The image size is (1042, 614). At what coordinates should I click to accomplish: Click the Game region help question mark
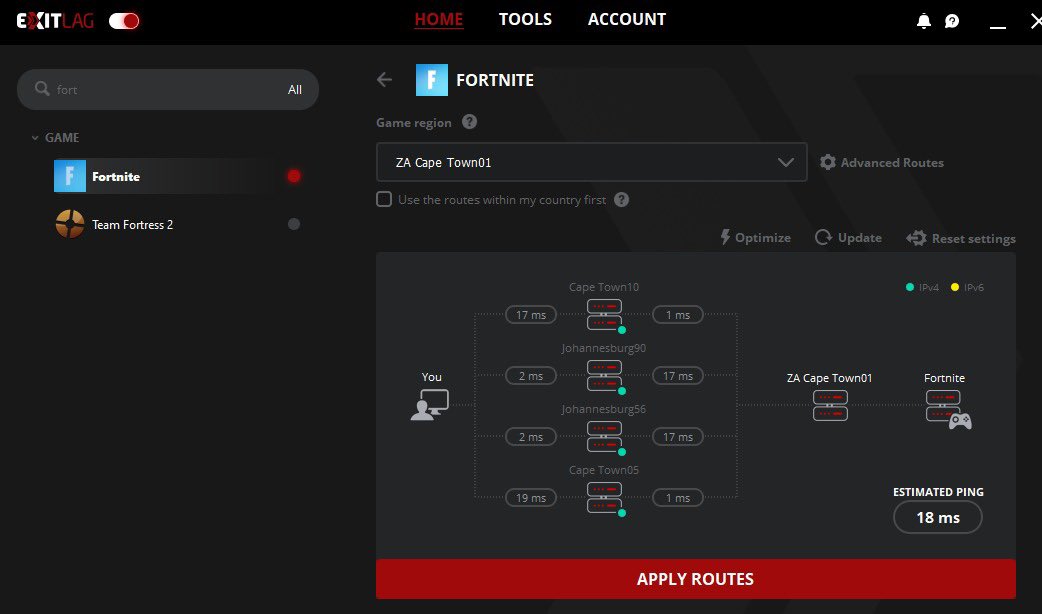pyautogui.click(x=467, y=122)
